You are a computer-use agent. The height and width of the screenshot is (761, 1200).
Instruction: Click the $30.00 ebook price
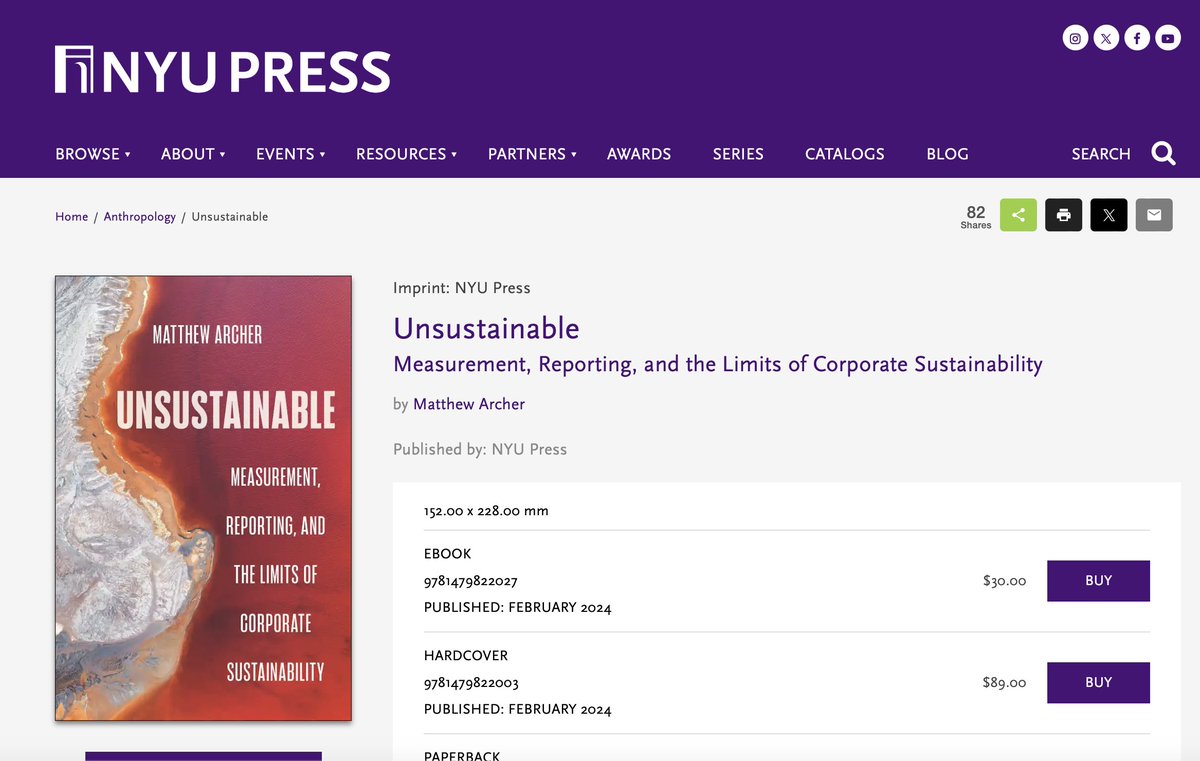(x=1004, y=581)
